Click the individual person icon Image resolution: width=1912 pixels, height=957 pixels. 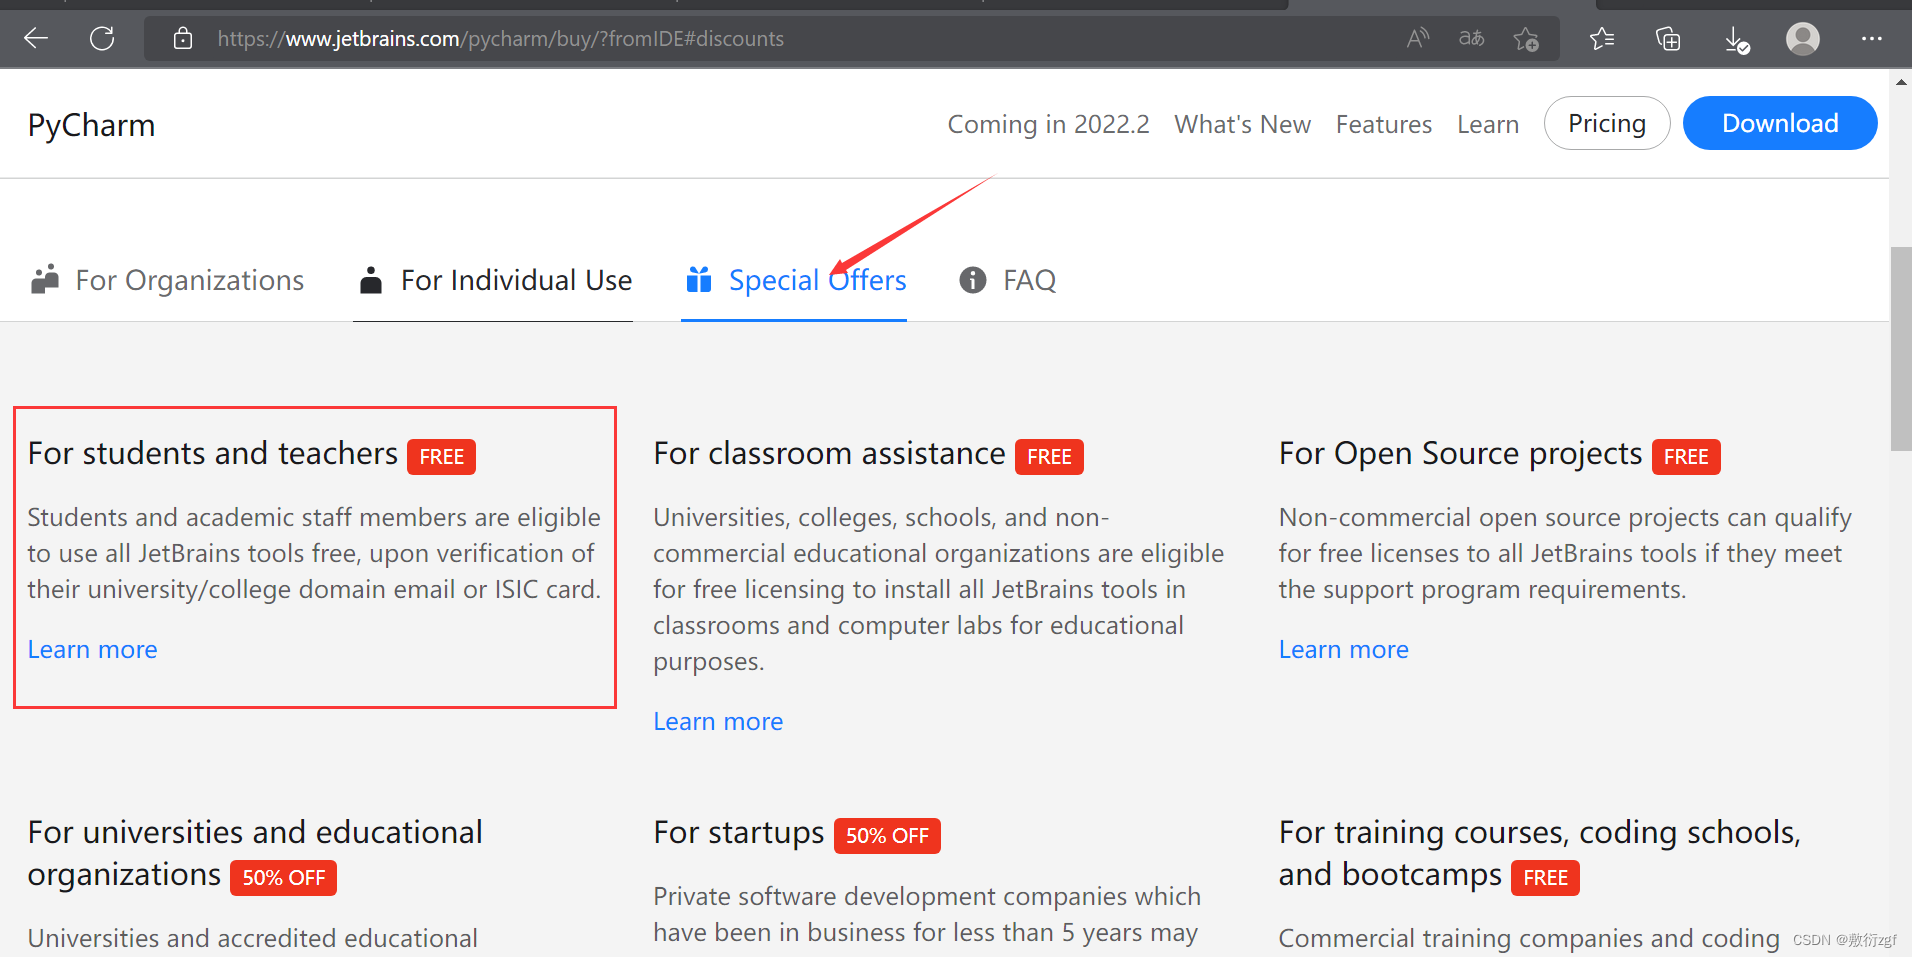371,280
